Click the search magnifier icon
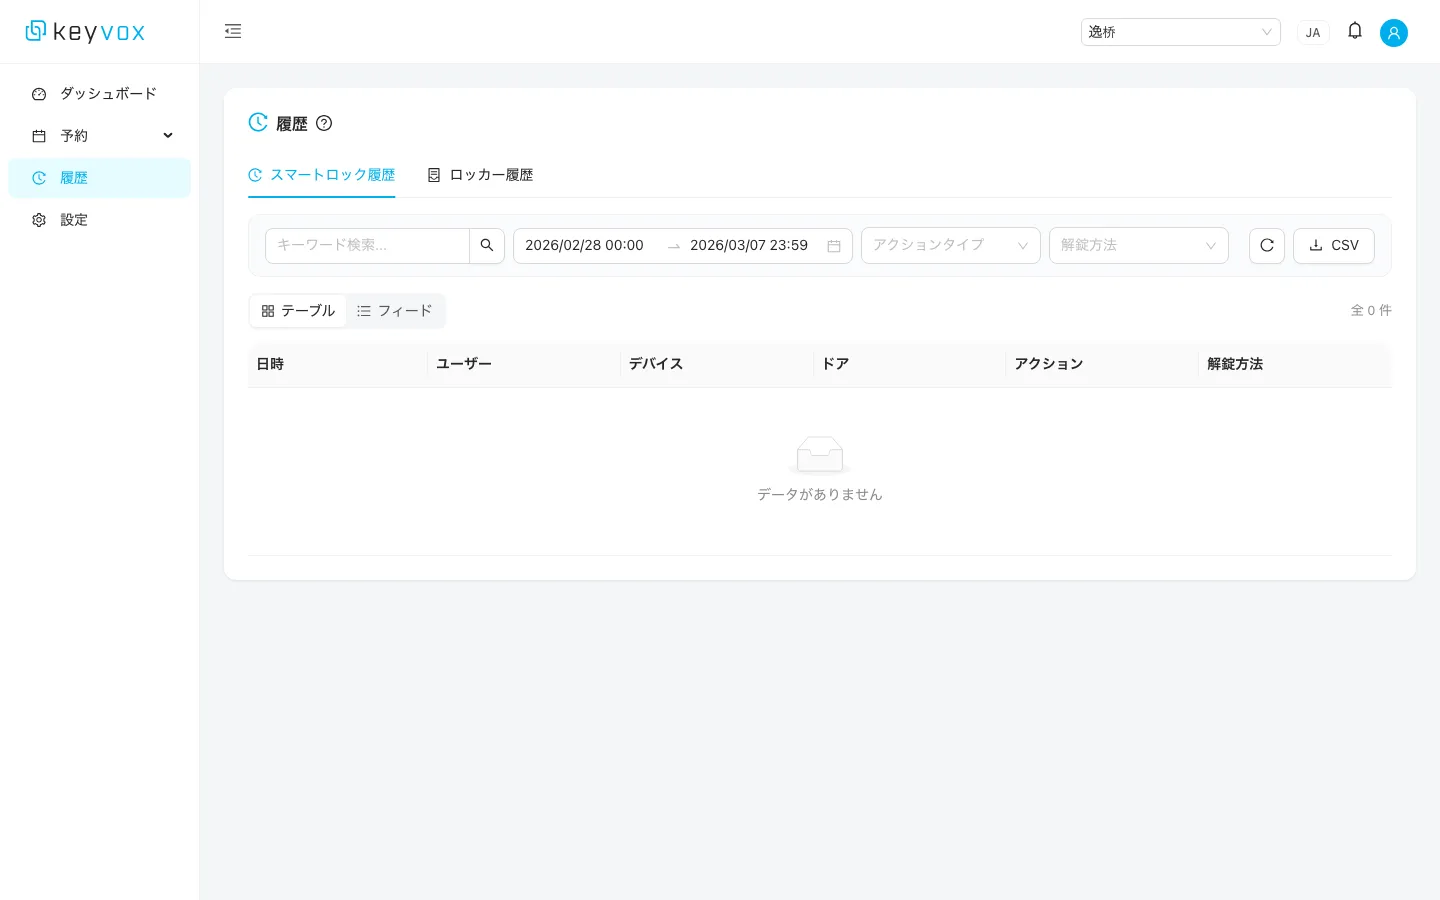Viewport: 1440px width, 900px height. pyautogui.click(x=487, y=245)
